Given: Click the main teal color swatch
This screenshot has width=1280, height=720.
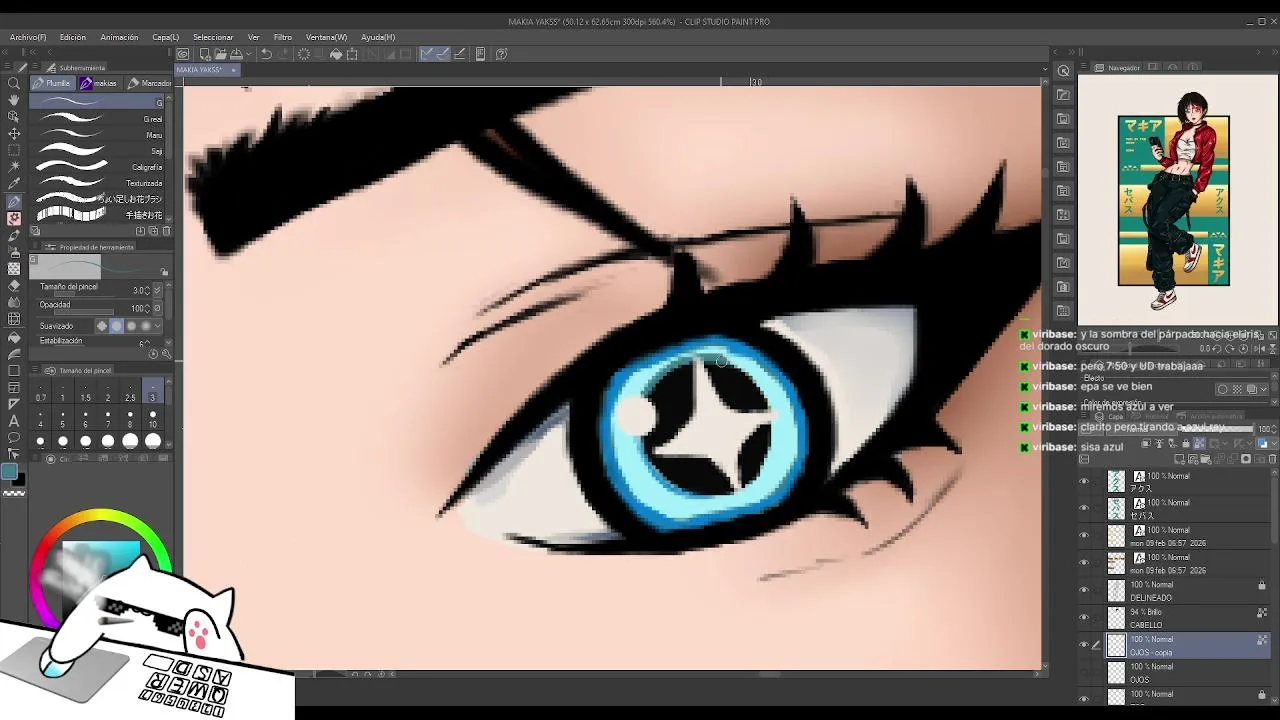Looking at the screenshot, I should point(9,472).
